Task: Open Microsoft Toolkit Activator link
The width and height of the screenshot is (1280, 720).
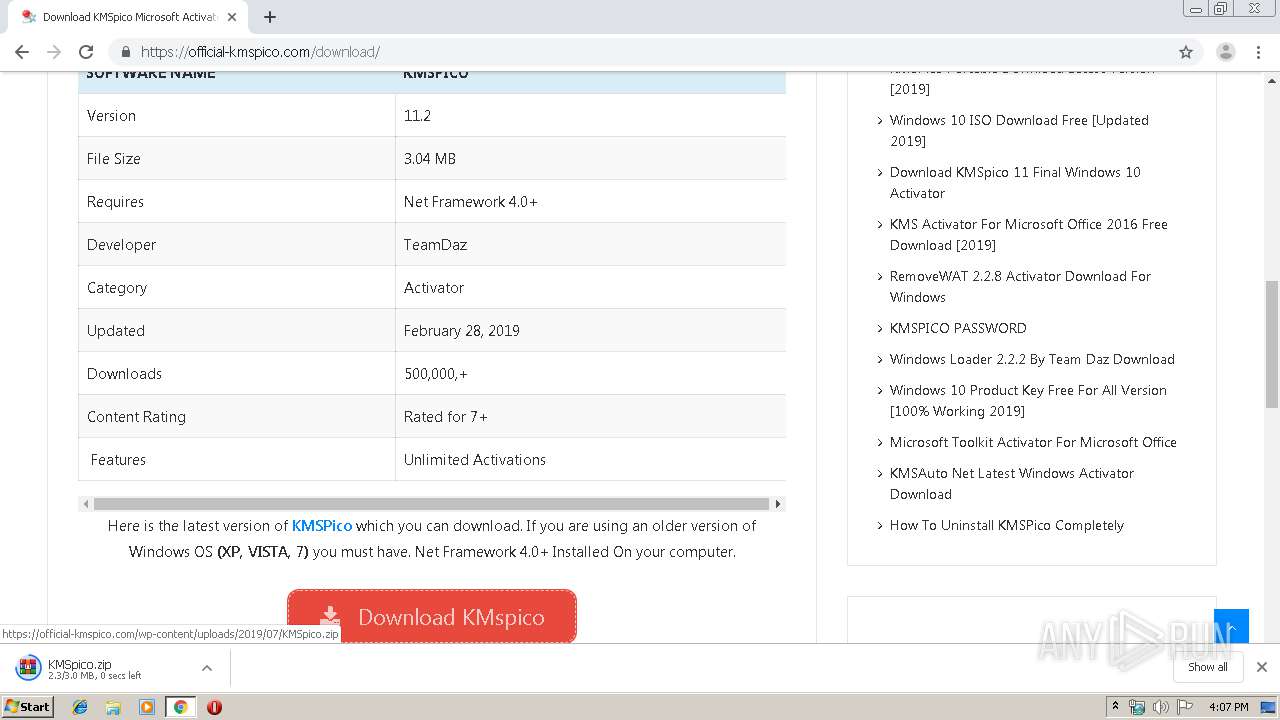Action: pos(1033,442)
